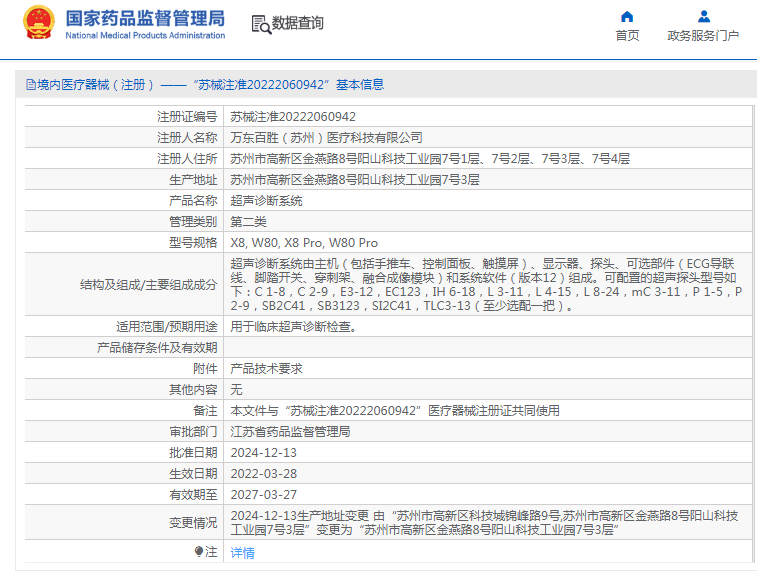Click the 备注 row label
The width and height of the screenshot is (757, 573).
[x=205, y=411]
